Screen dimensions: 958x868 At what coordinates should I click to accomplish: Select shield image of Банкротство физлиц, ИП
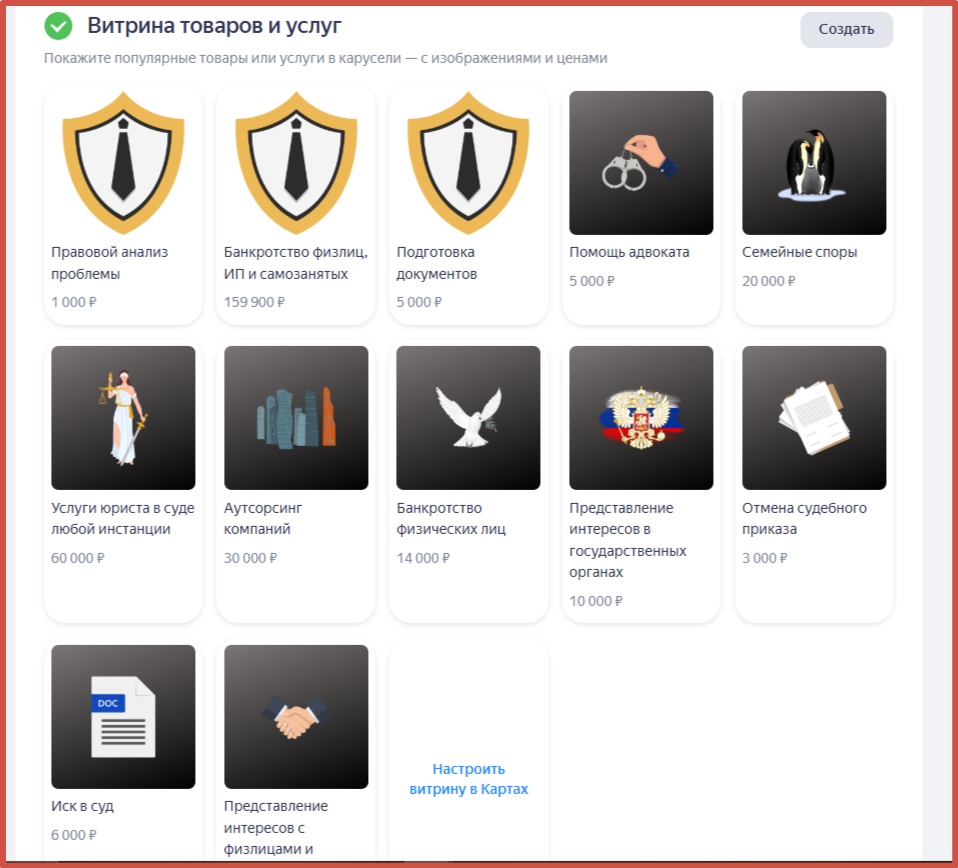coord(296,162)
